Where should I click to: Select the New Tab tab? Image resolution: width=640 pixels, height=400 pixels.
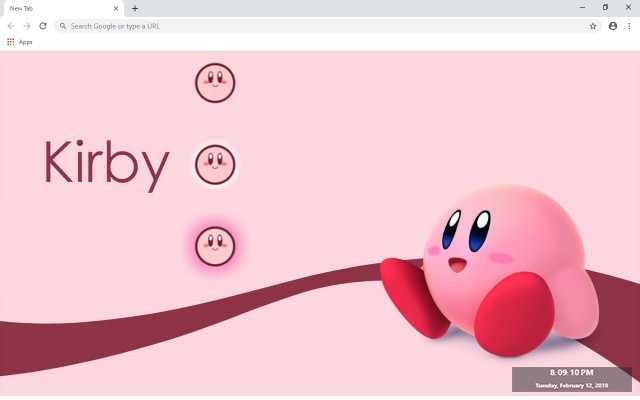[62, 9]
